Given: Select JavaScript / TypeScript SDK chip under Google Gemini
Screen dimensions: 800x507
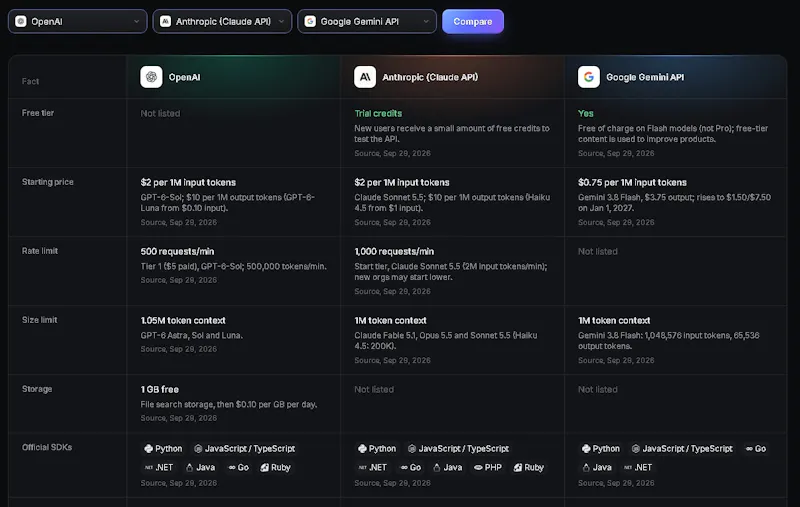Looking at the screenshot, I should [683, 449].
